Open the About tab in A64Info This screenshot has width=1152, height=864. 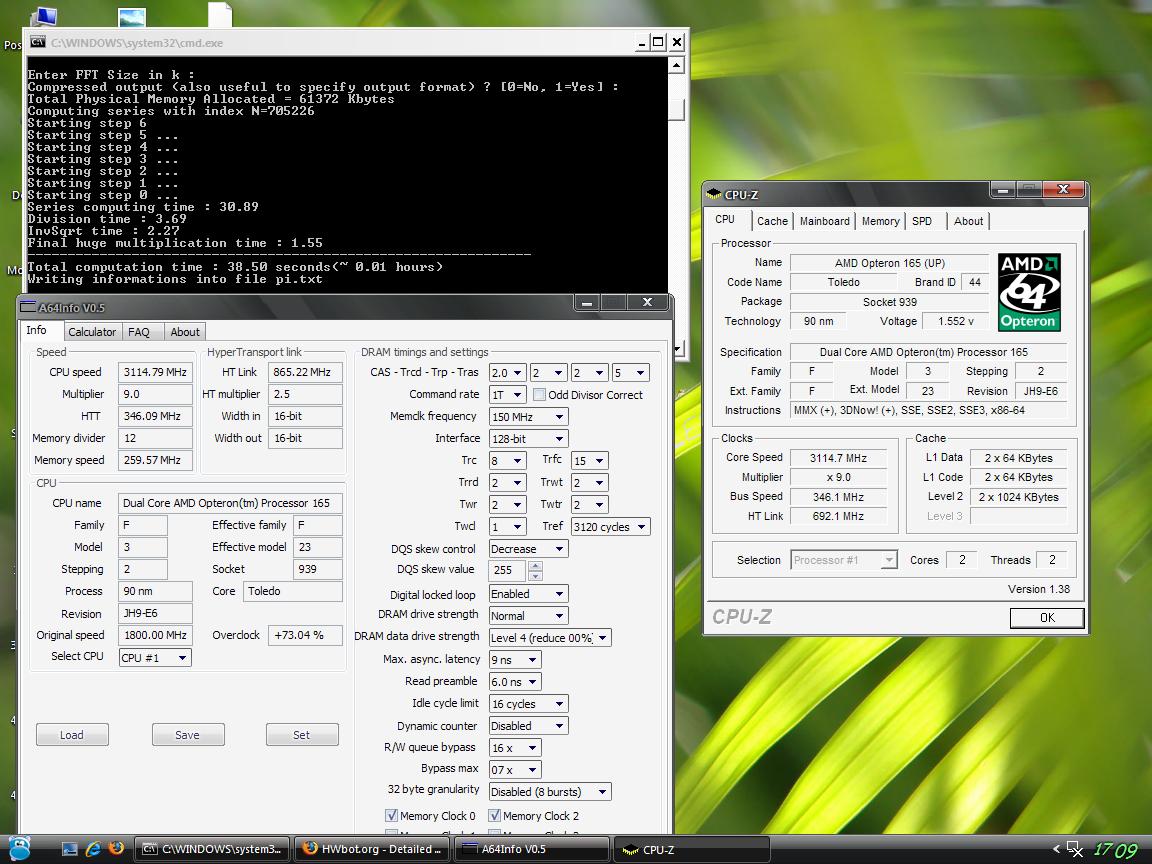184,331
